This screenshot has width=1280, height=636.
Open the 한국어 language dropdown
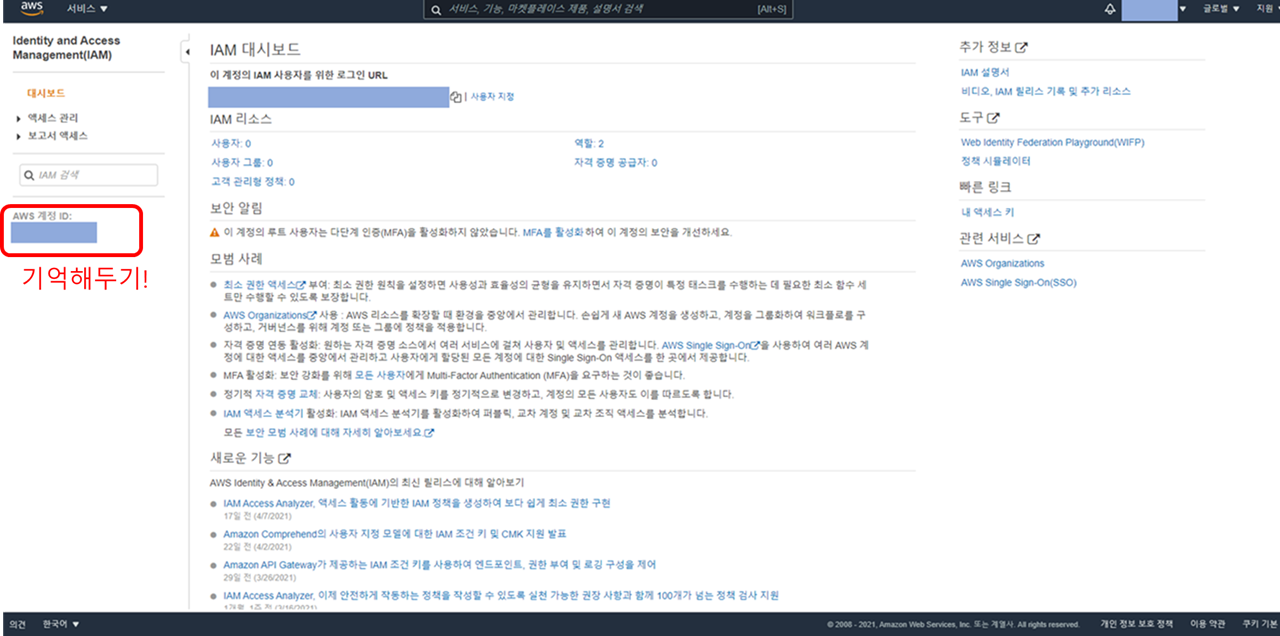(x=61, y=624)
